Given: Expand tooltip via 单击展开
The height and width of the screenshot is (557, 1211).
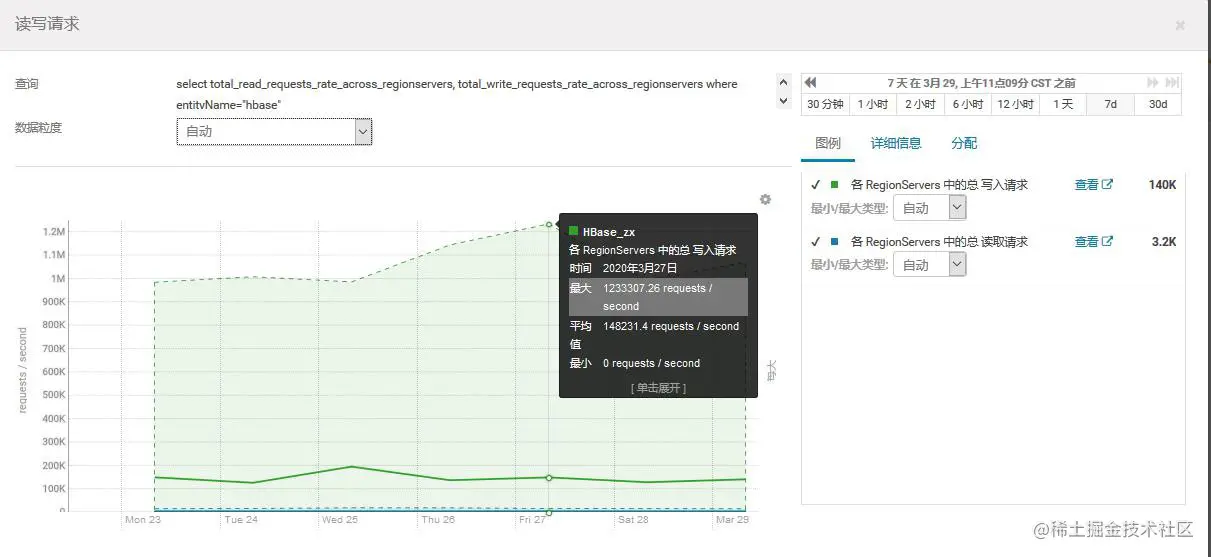Looking at the screenshot, I should click(x=658, y=388).
